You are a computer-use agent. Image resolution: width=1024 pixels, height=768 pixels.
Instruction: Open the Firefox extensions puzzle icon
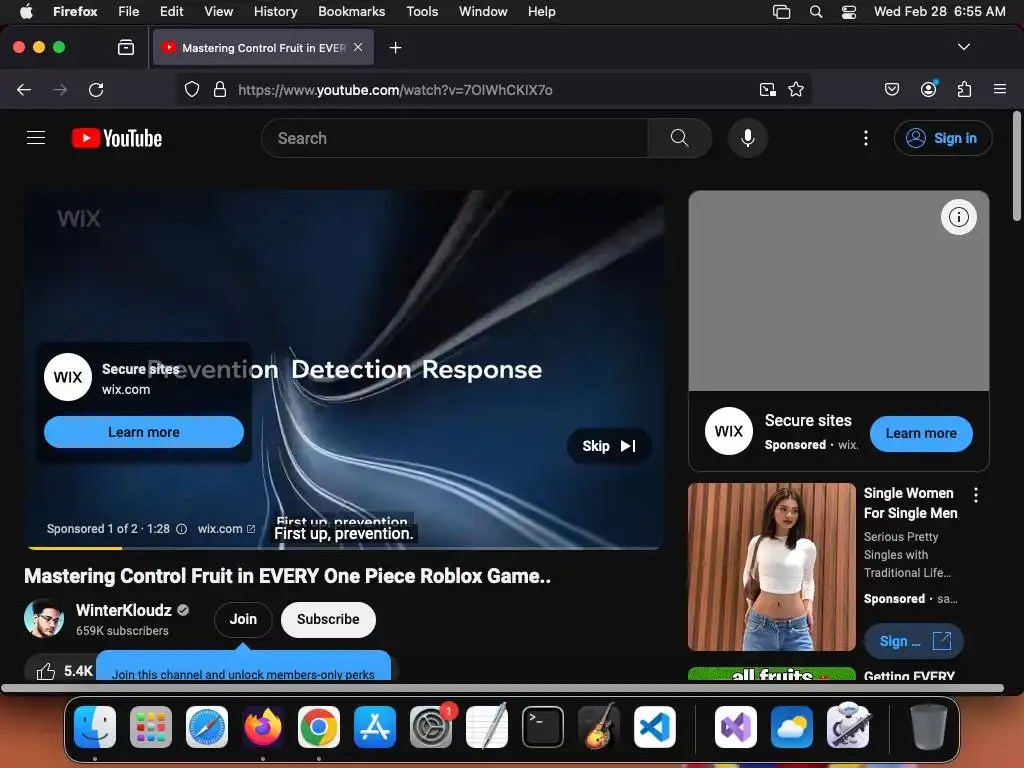(x=964, y=89)
